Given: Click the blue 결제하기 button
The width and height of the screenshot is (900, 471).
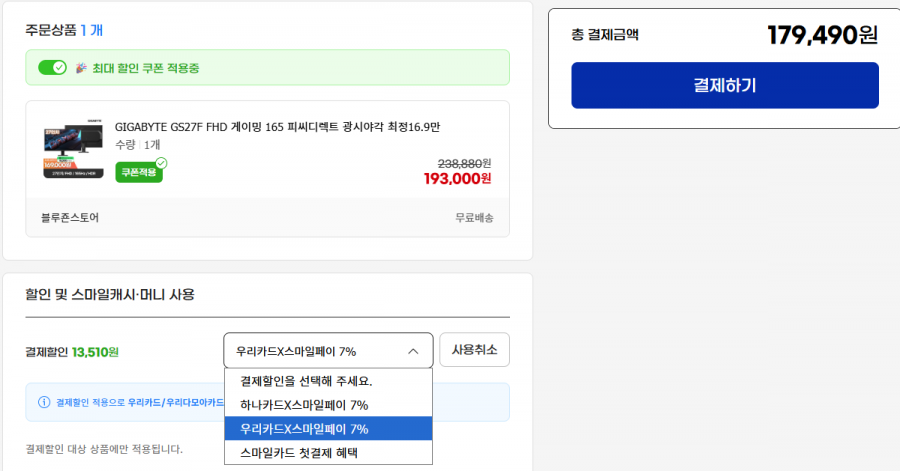Looking at the screenshot, I should (x=725, y=85).
